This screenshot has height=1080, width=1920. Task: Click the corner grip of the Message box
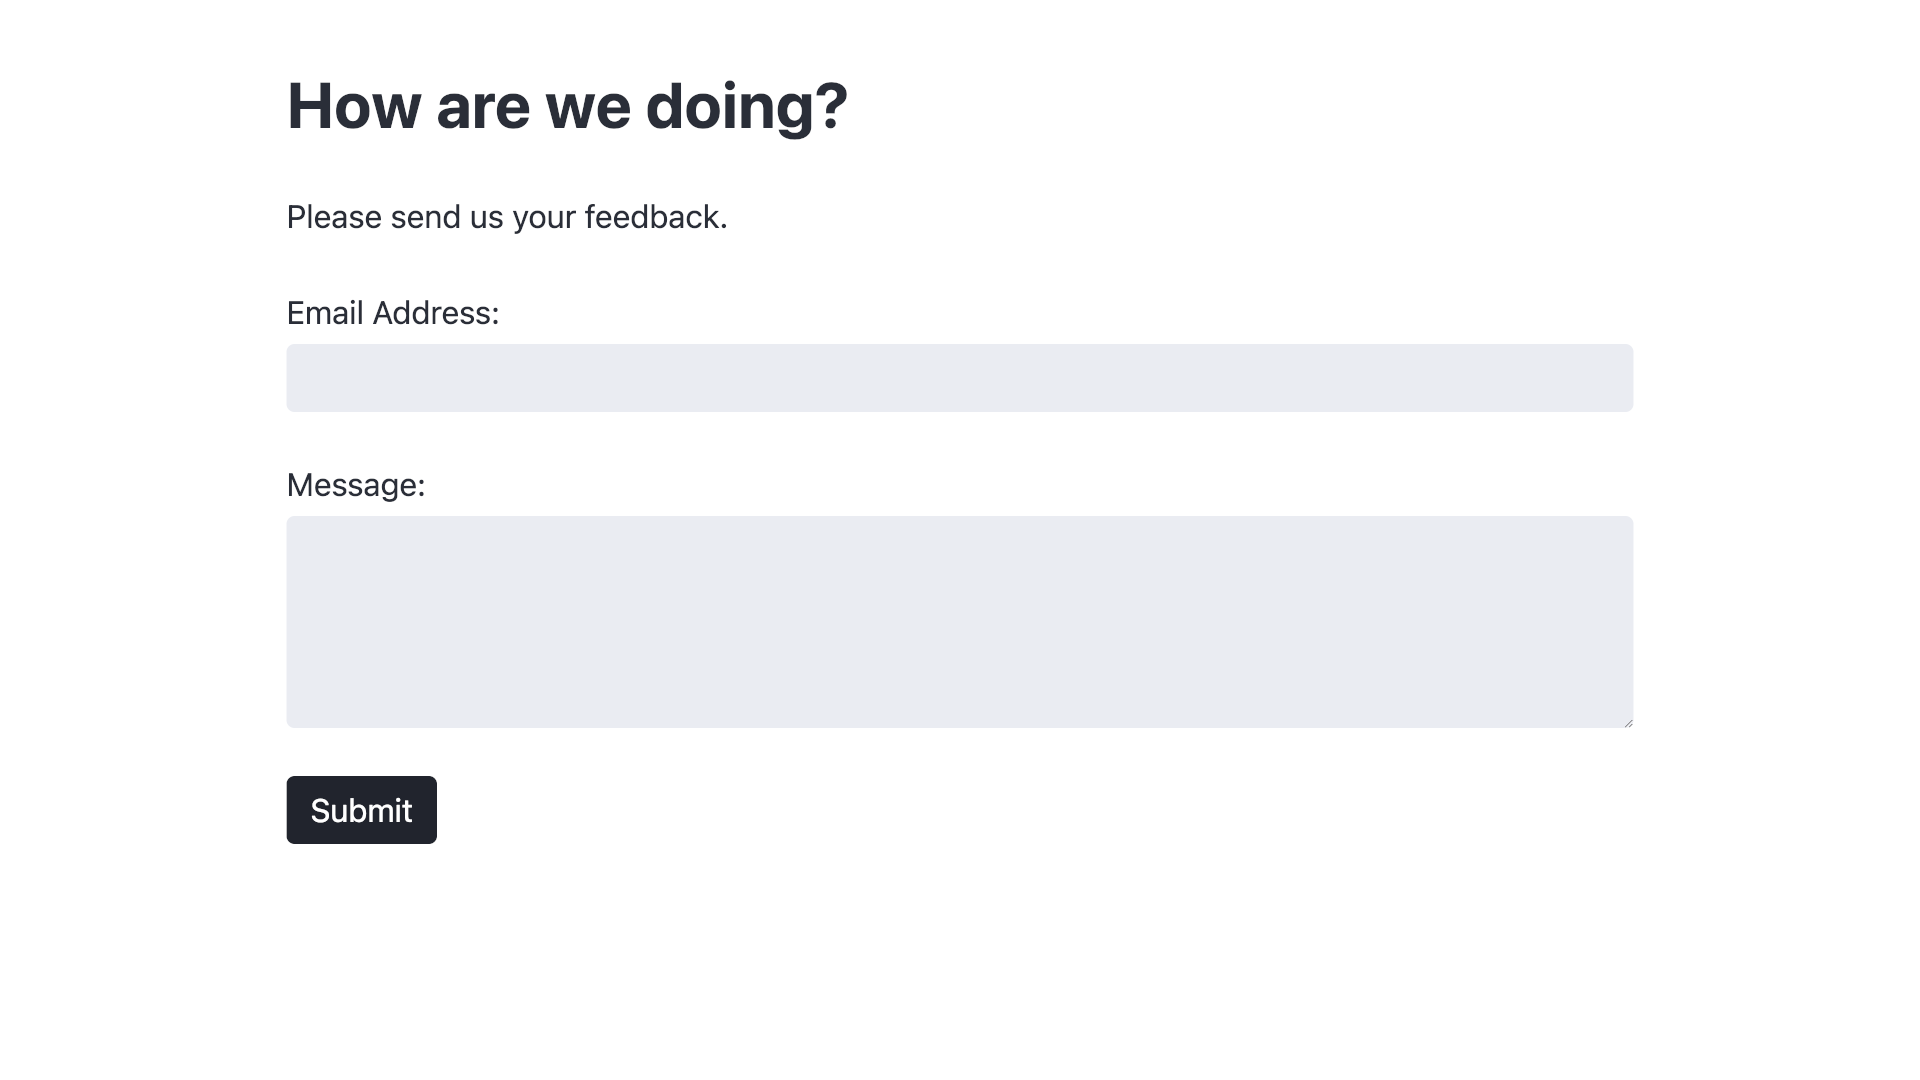(1626, 722)
